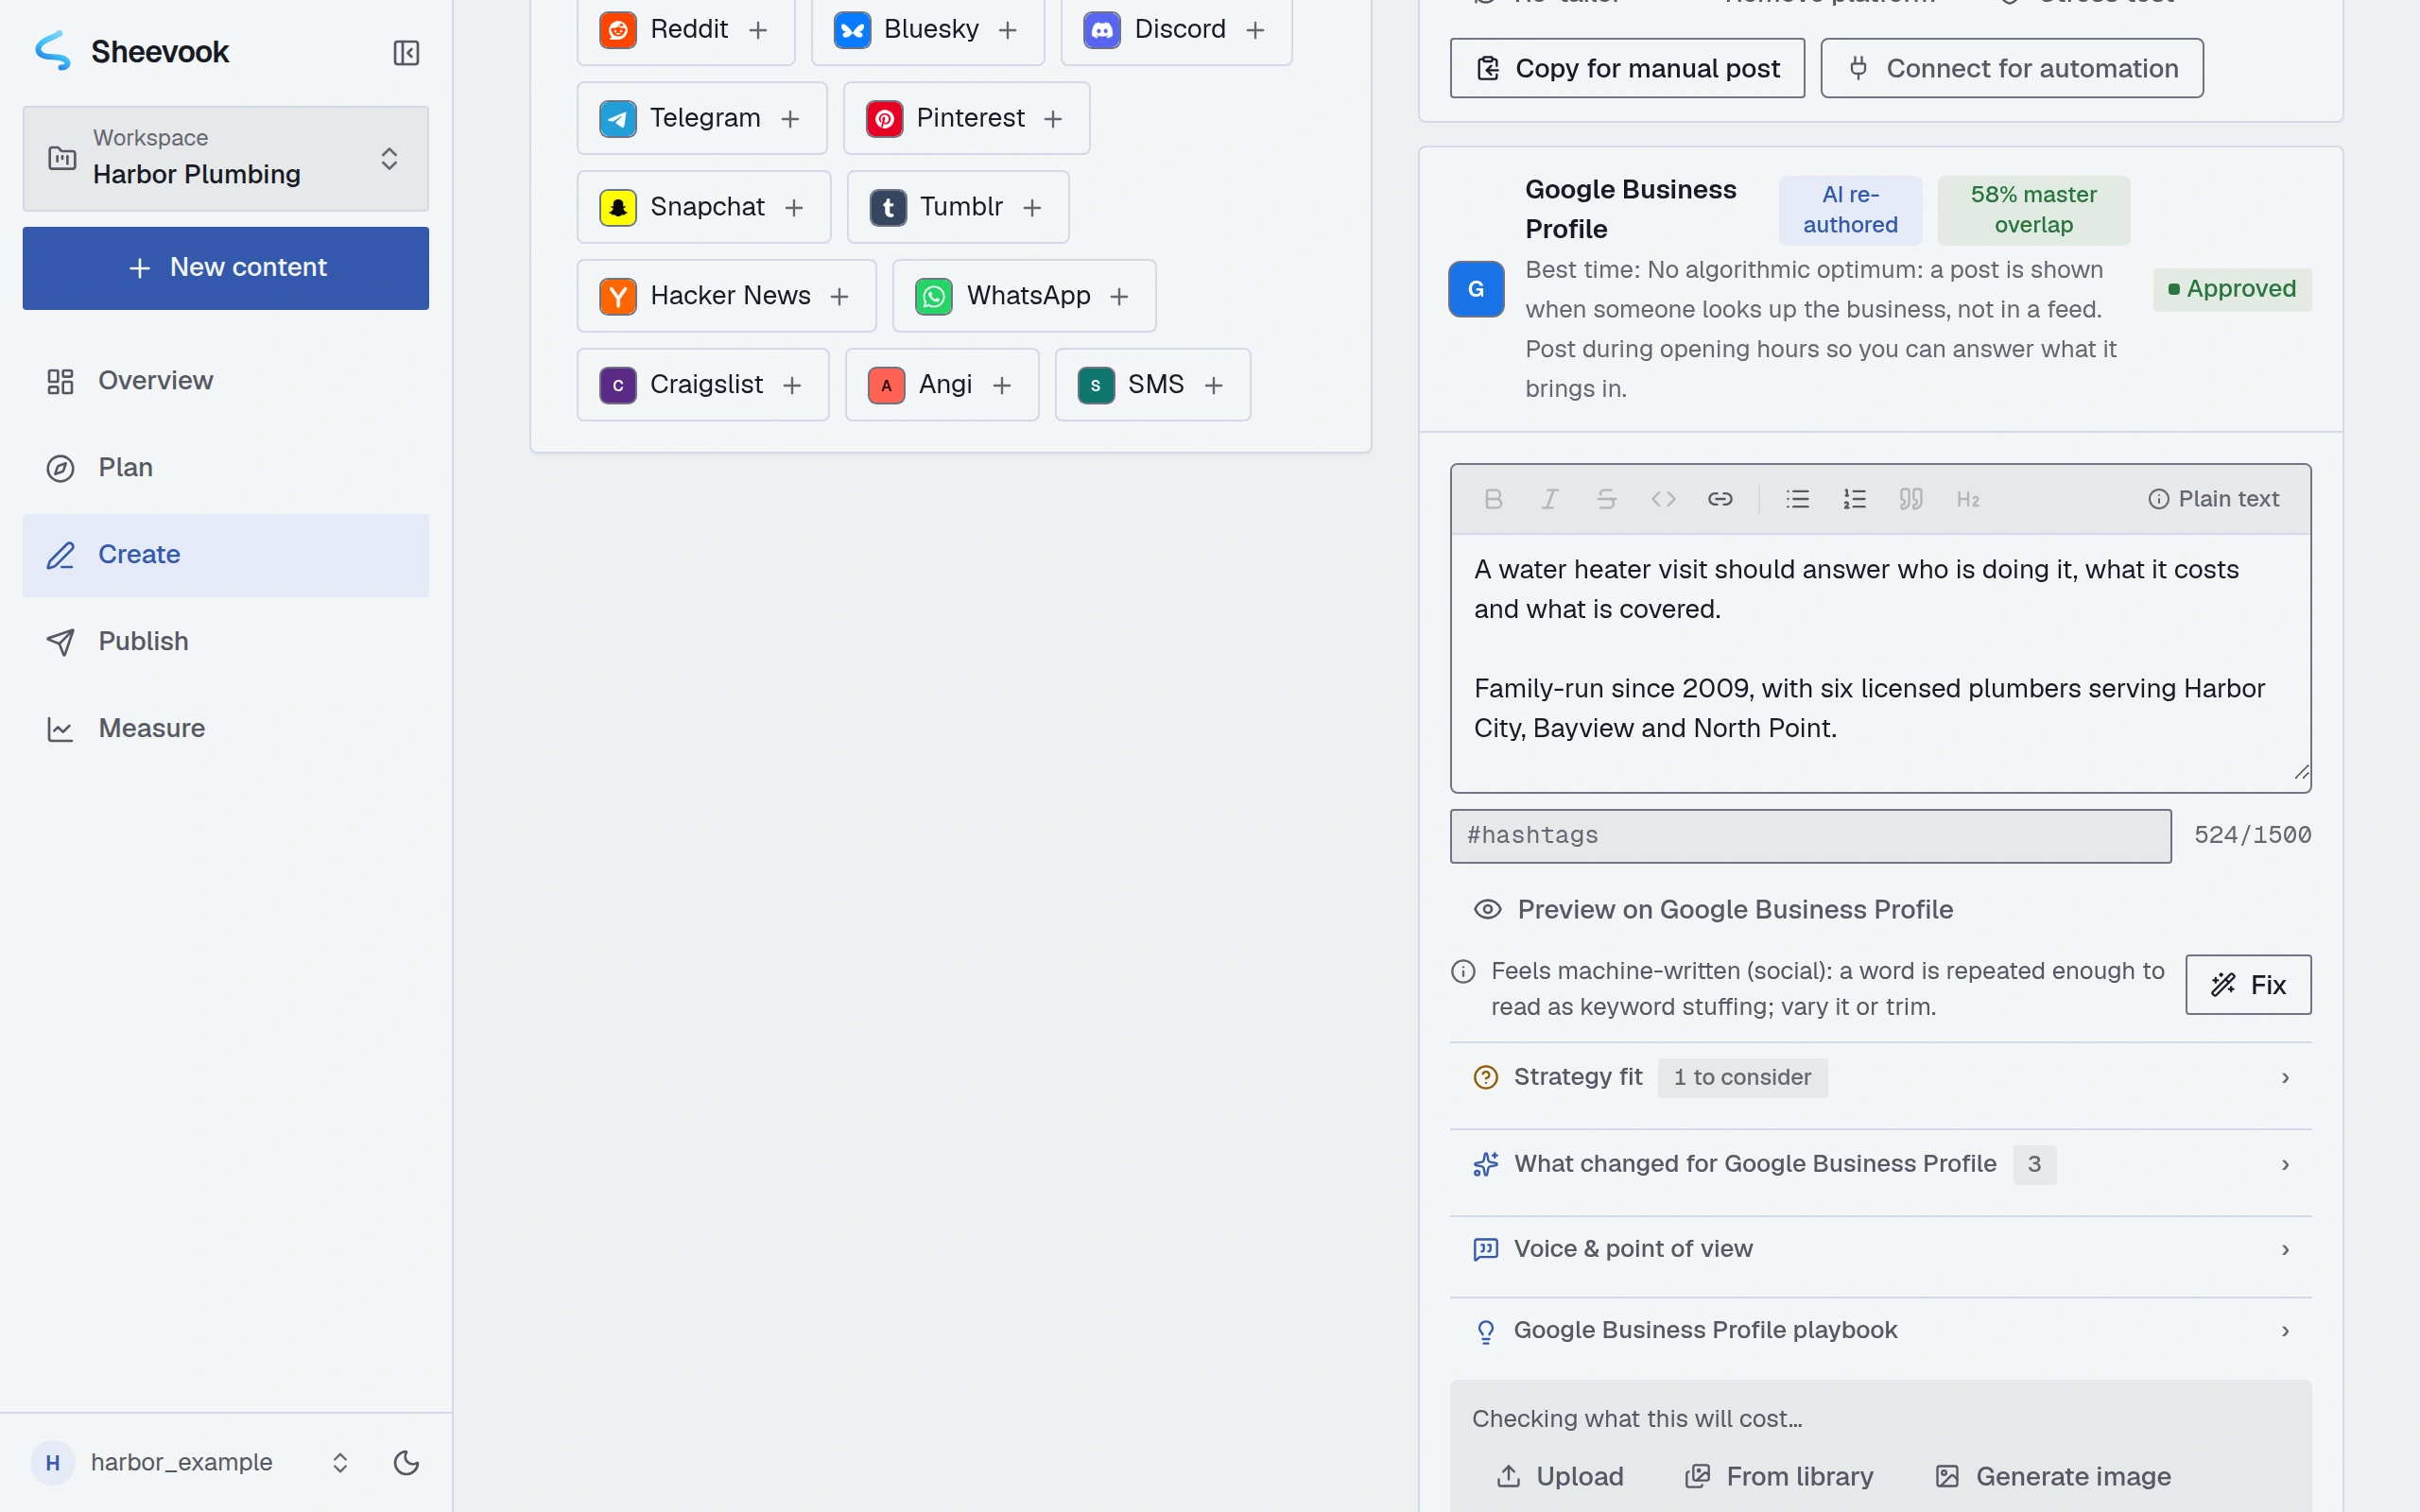Insert a link in editor
Image resolution: width=2420 pixels, height=1512 pixels.
tap(1720, 499)
